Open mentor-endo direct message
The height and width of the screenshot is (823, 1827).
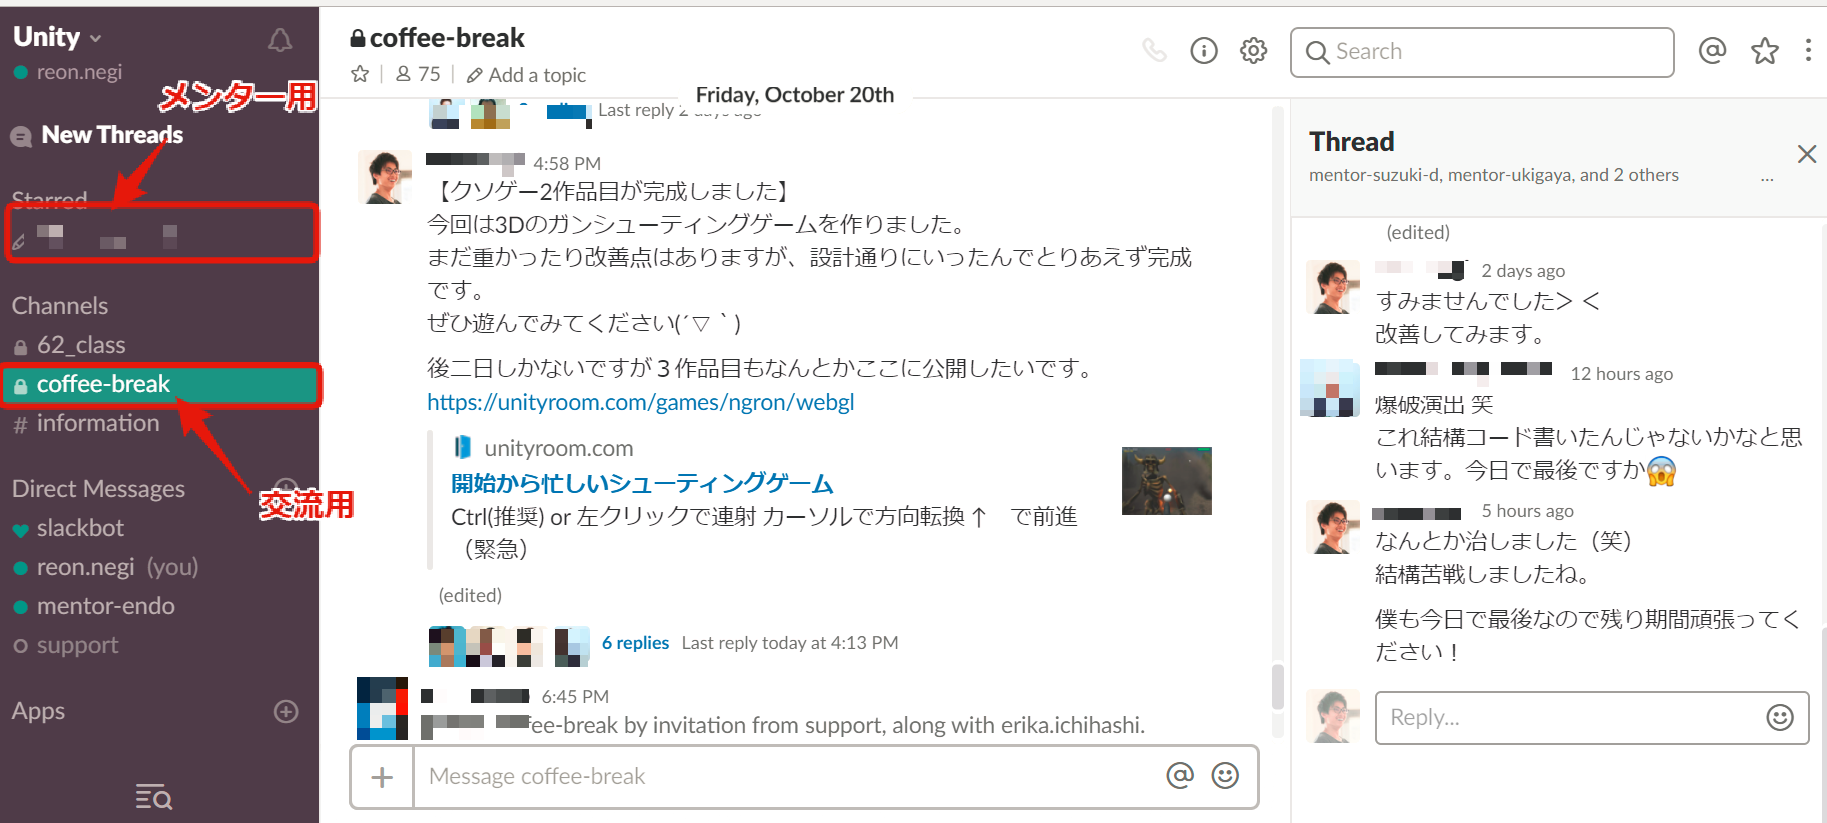pos(105,606)
